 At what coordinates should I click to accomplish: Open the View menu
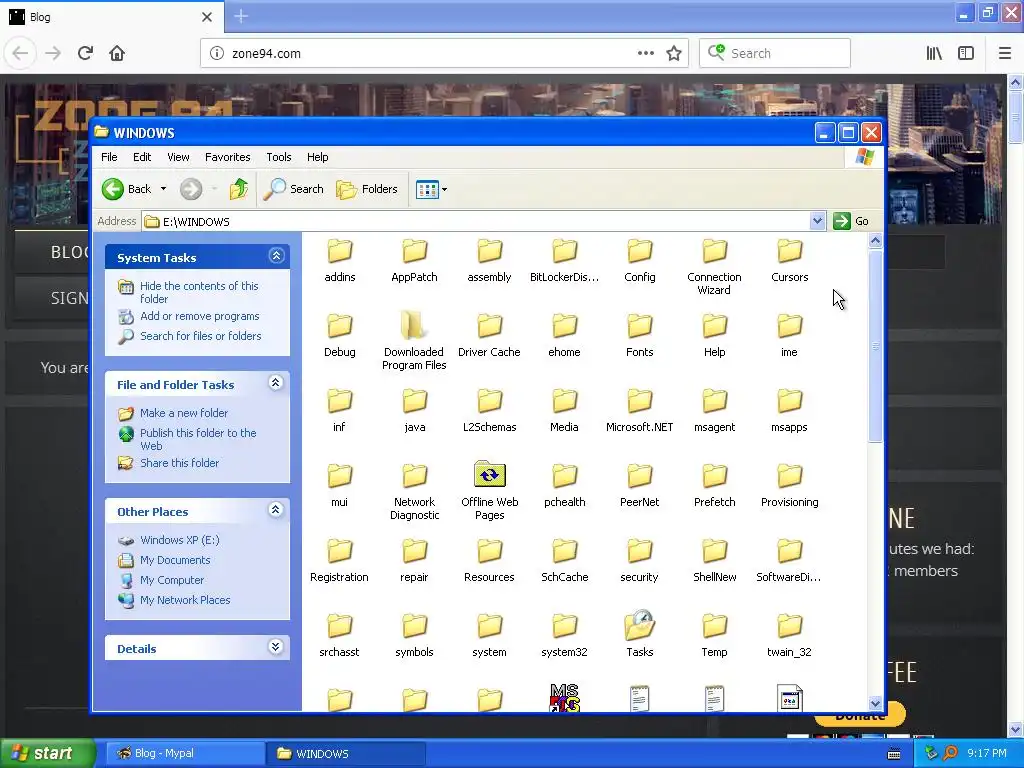[x=178, y=157]
